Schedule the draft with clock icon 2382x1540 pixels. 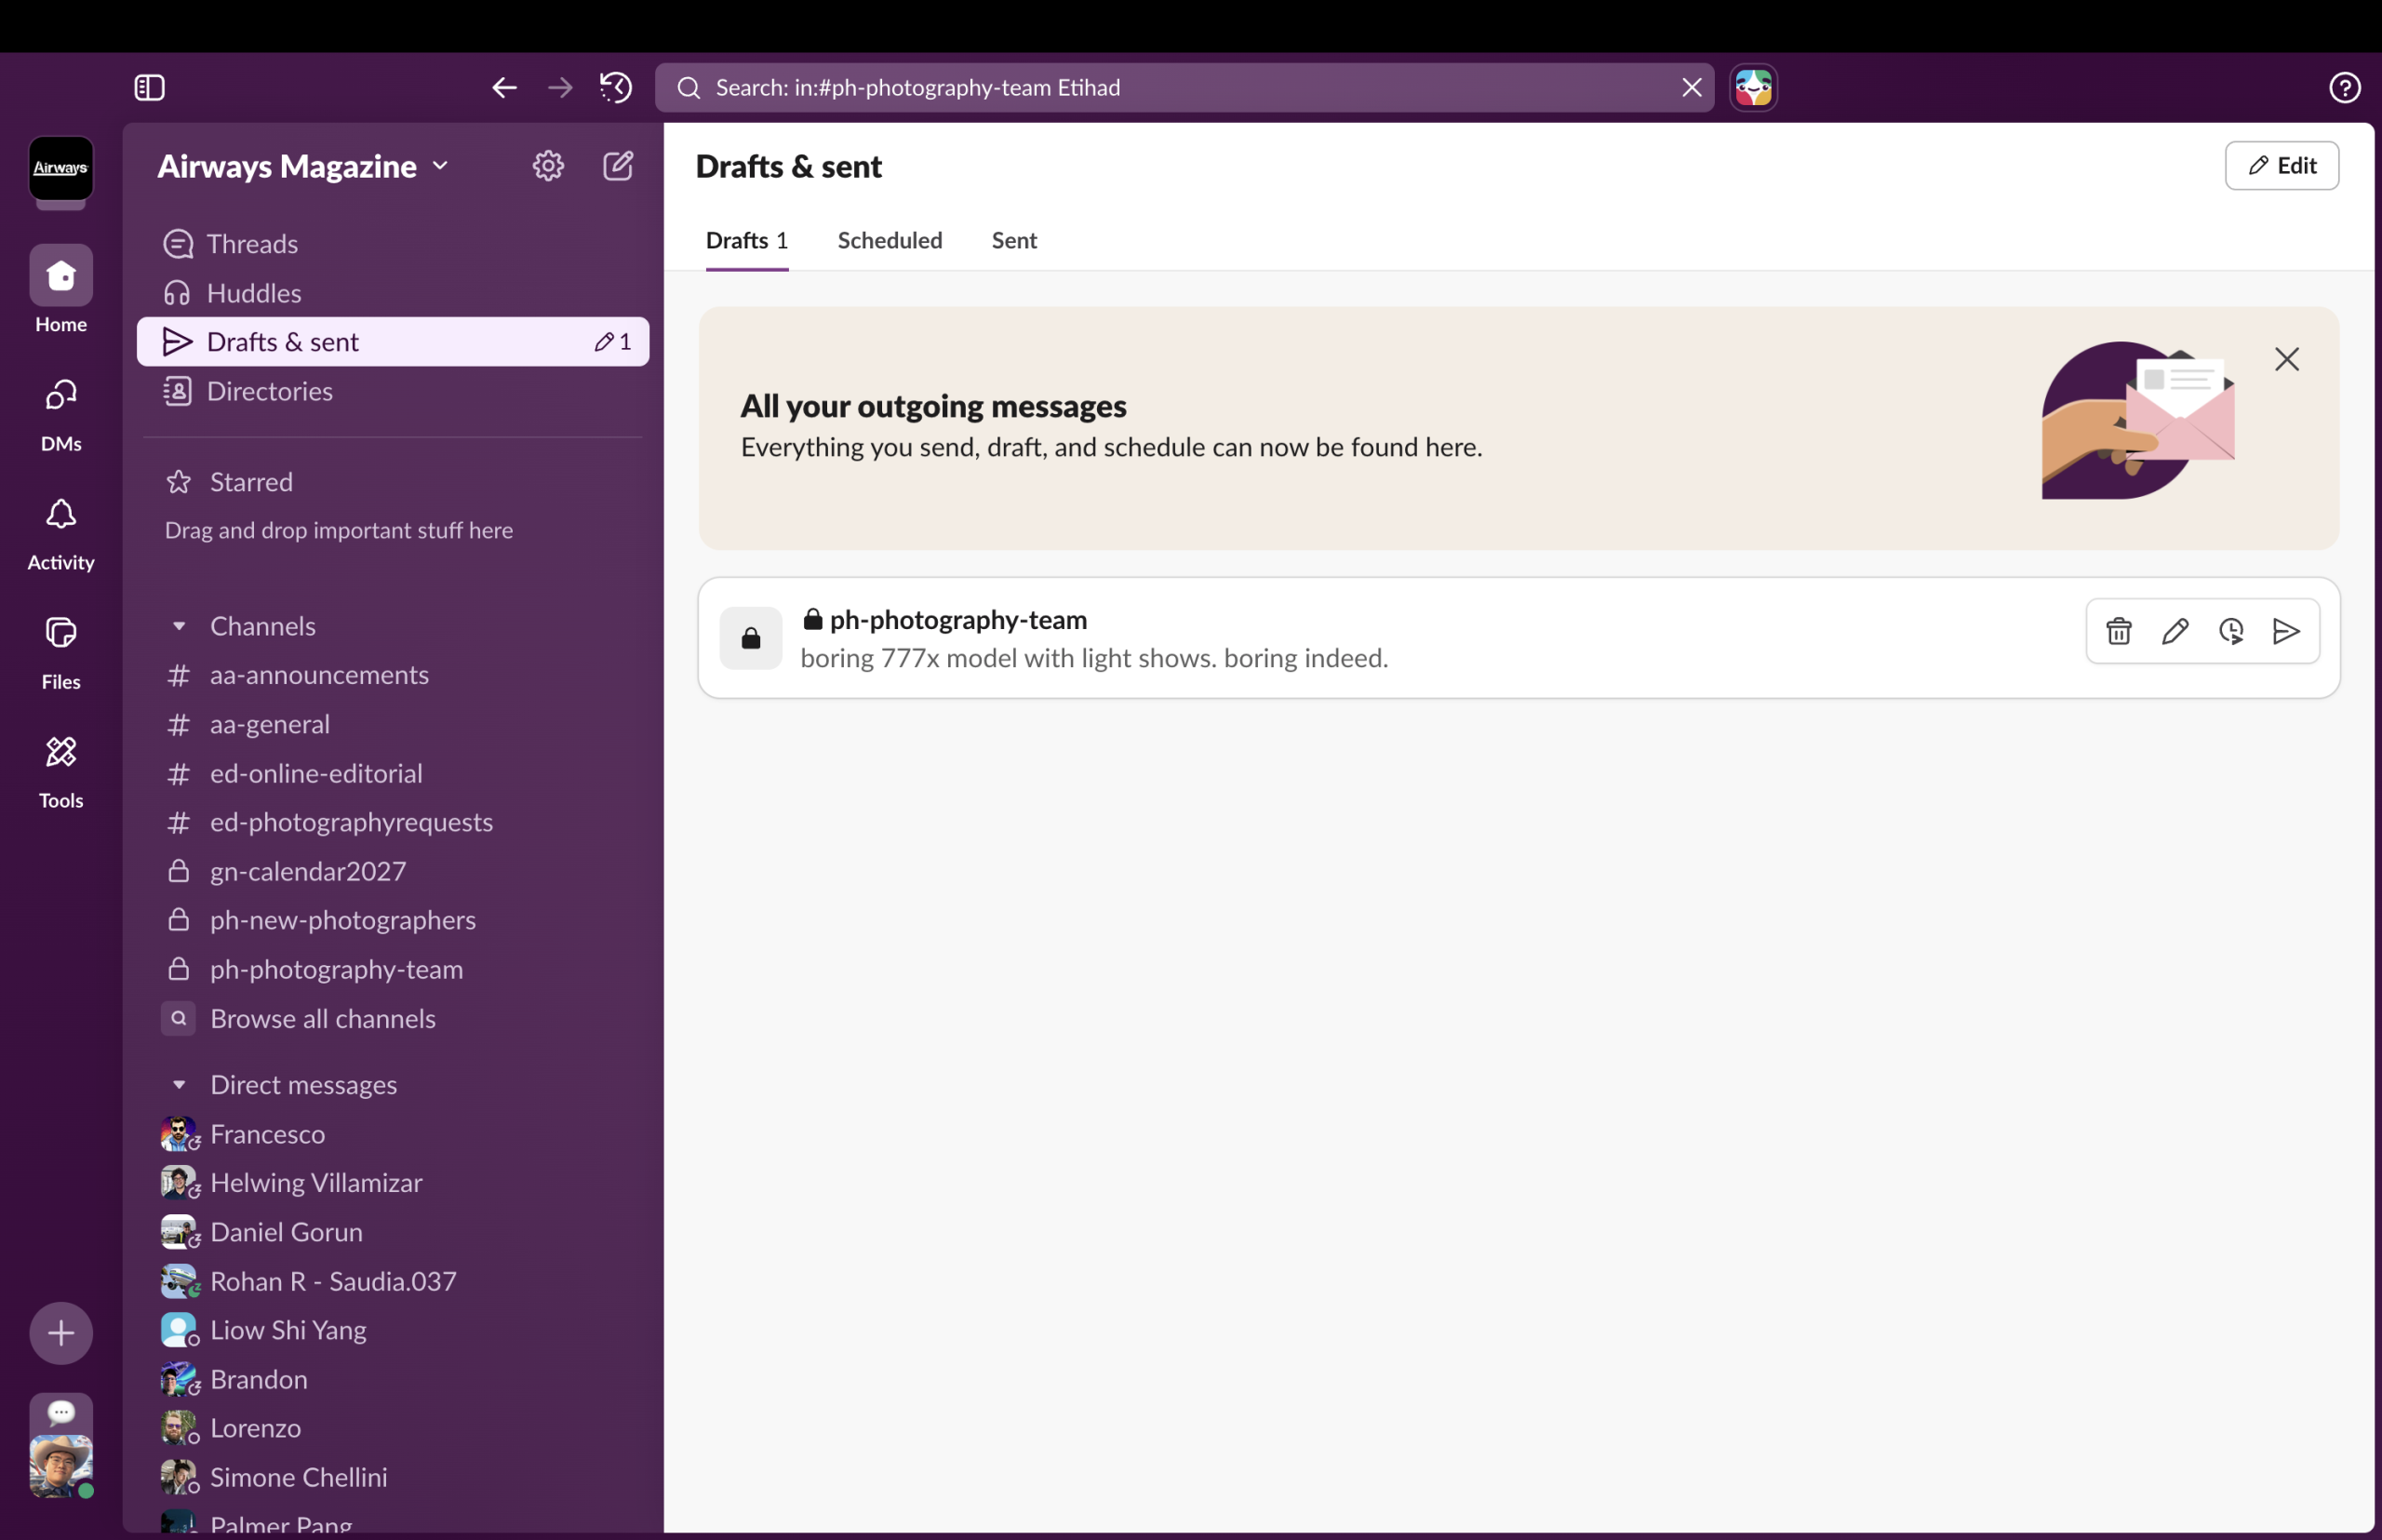click(x=2230, y=631)
